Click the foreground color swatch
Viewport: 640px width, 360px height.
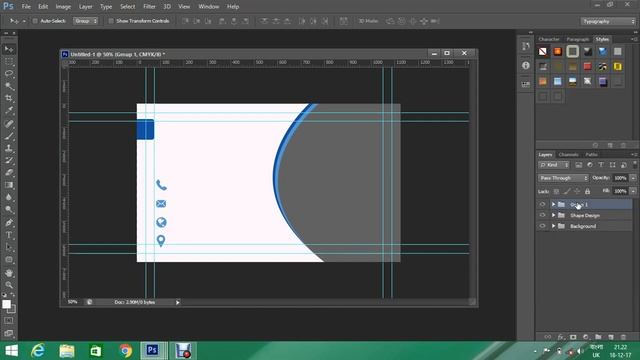pyautogui.click(x=6, y=304)
